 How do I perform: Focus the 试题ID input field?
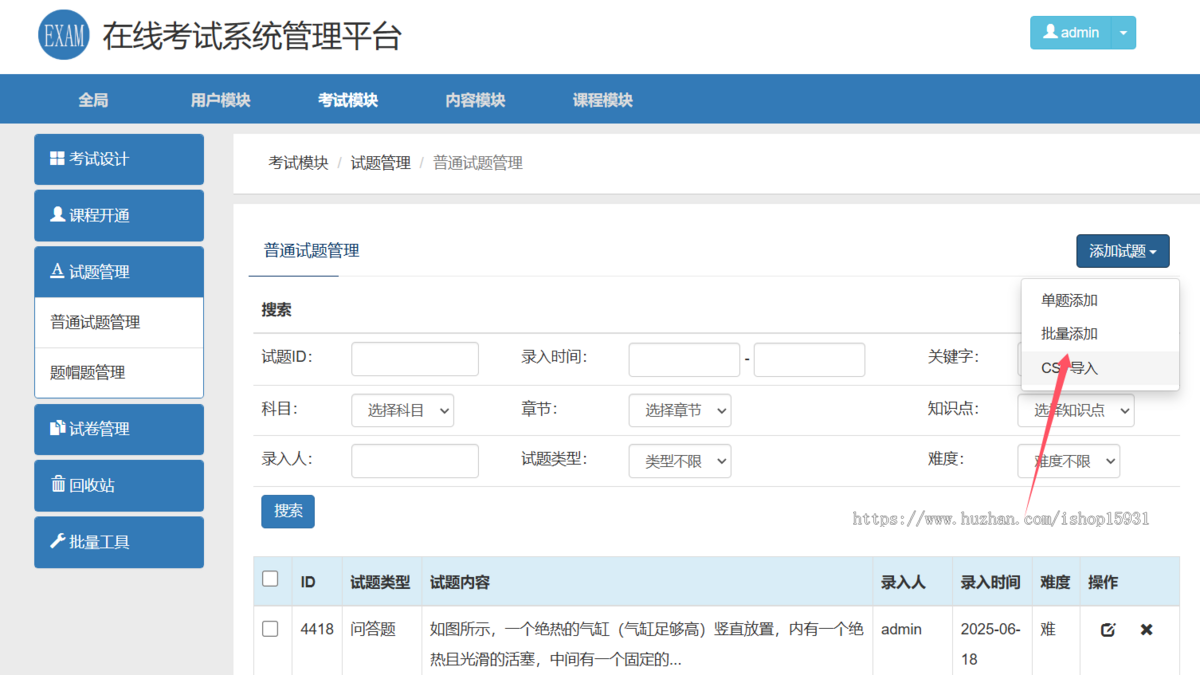click(415, 359)
